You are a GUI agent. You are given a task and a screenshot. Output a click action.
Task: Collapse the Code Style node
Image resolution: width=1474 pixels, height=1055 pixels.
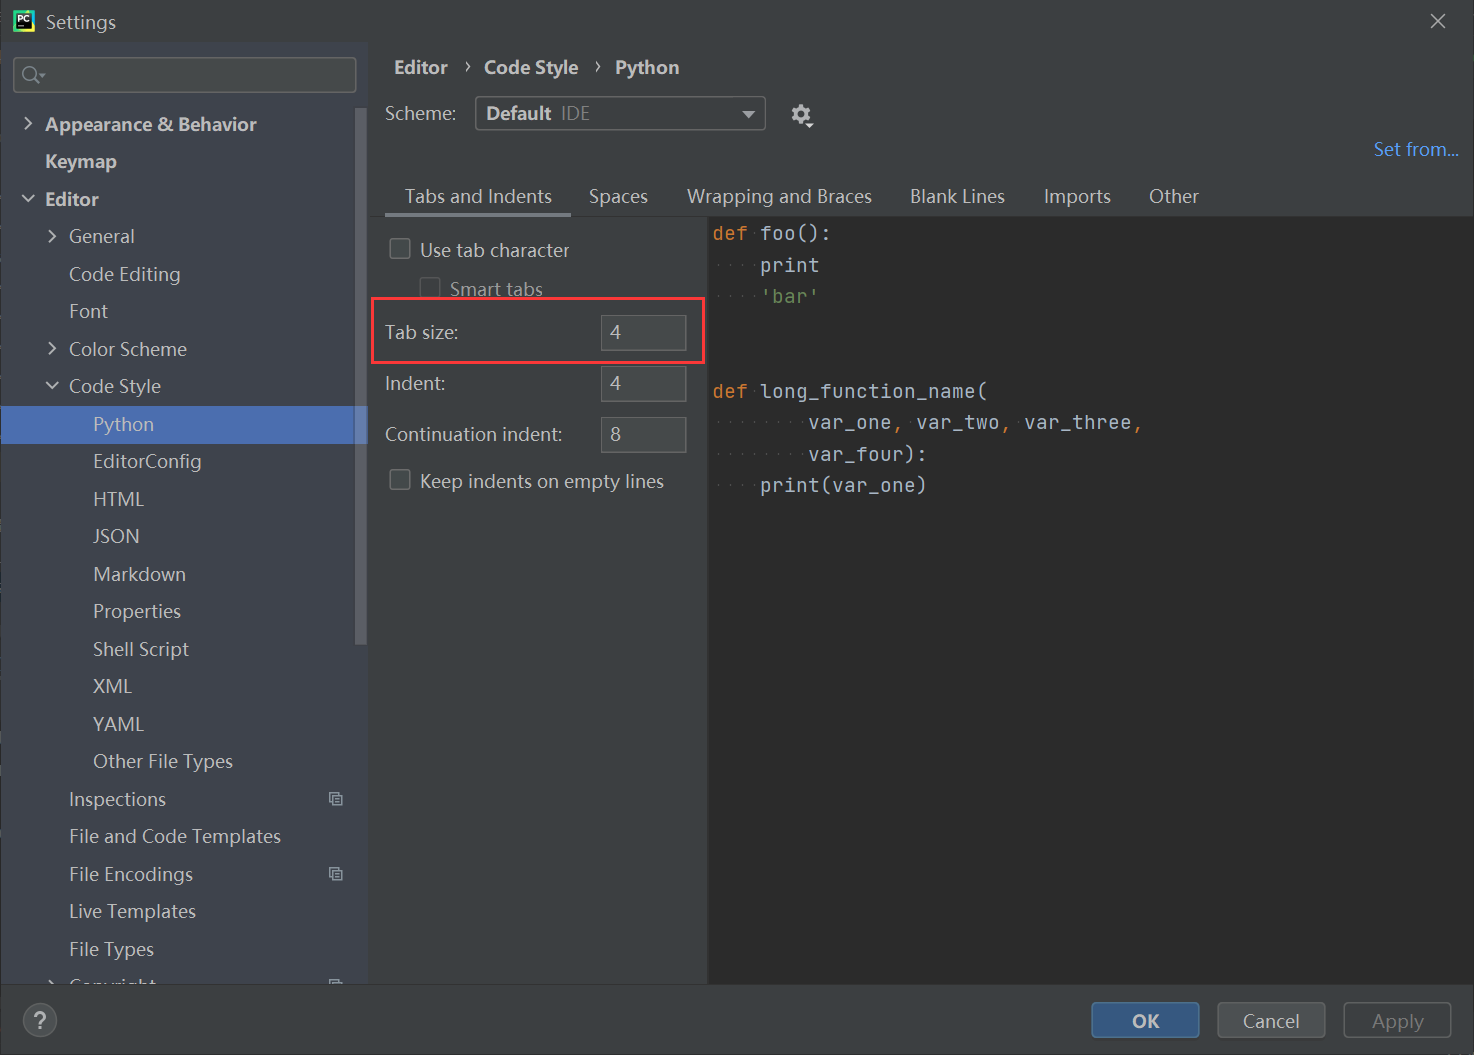tap(52, 386)
